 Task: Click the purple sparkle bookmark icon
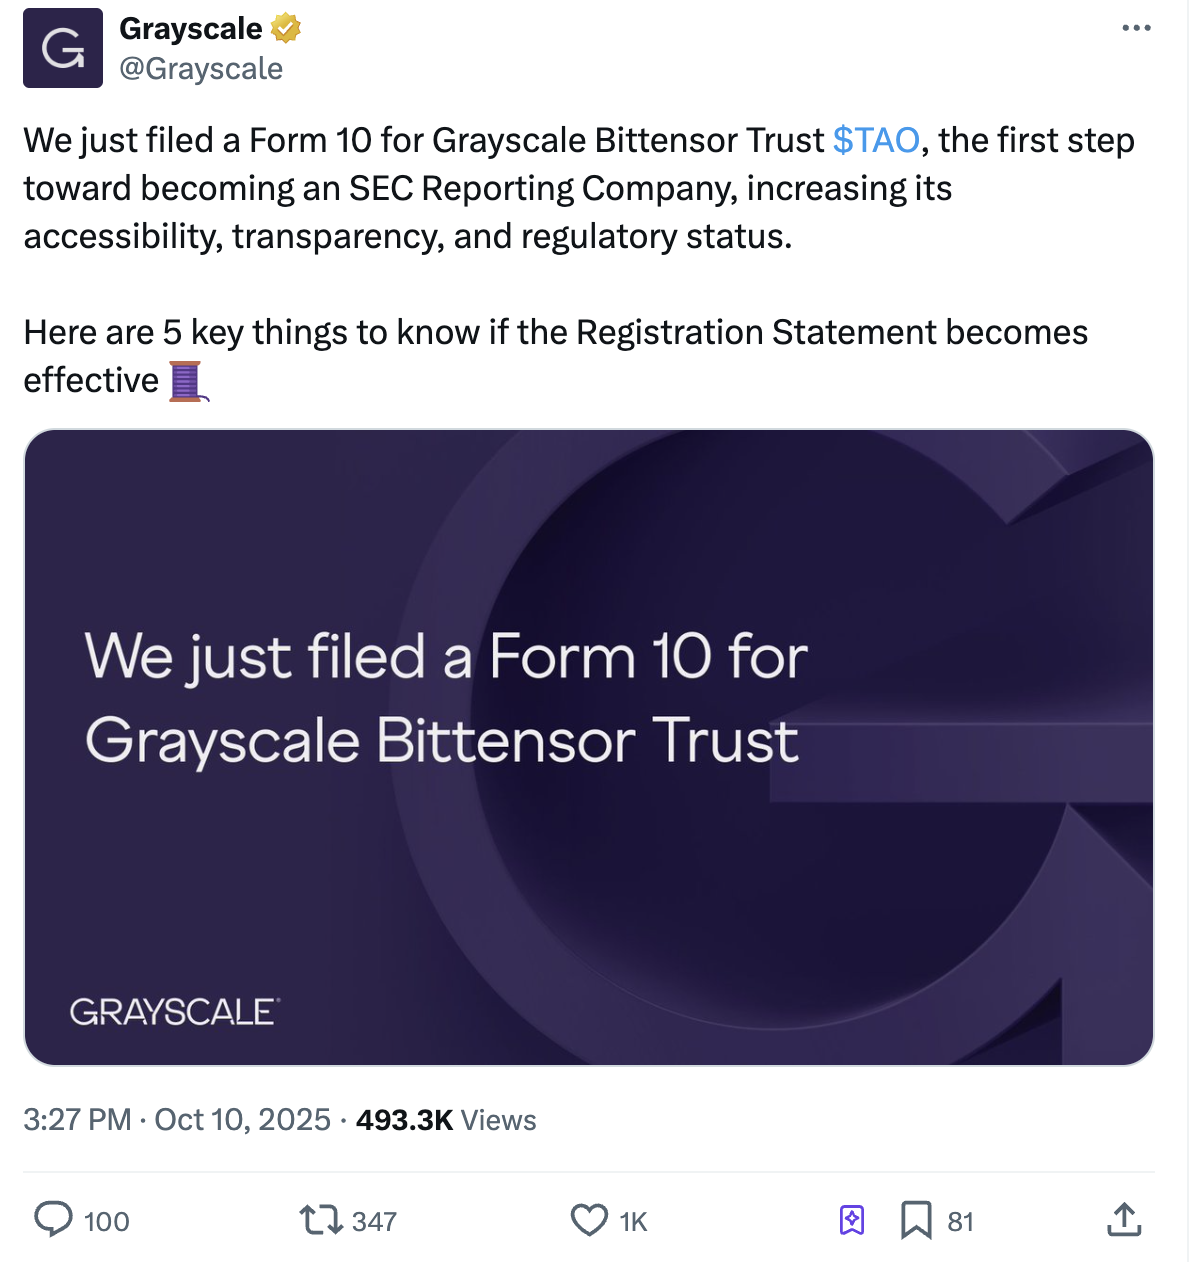click(851, 1220)
